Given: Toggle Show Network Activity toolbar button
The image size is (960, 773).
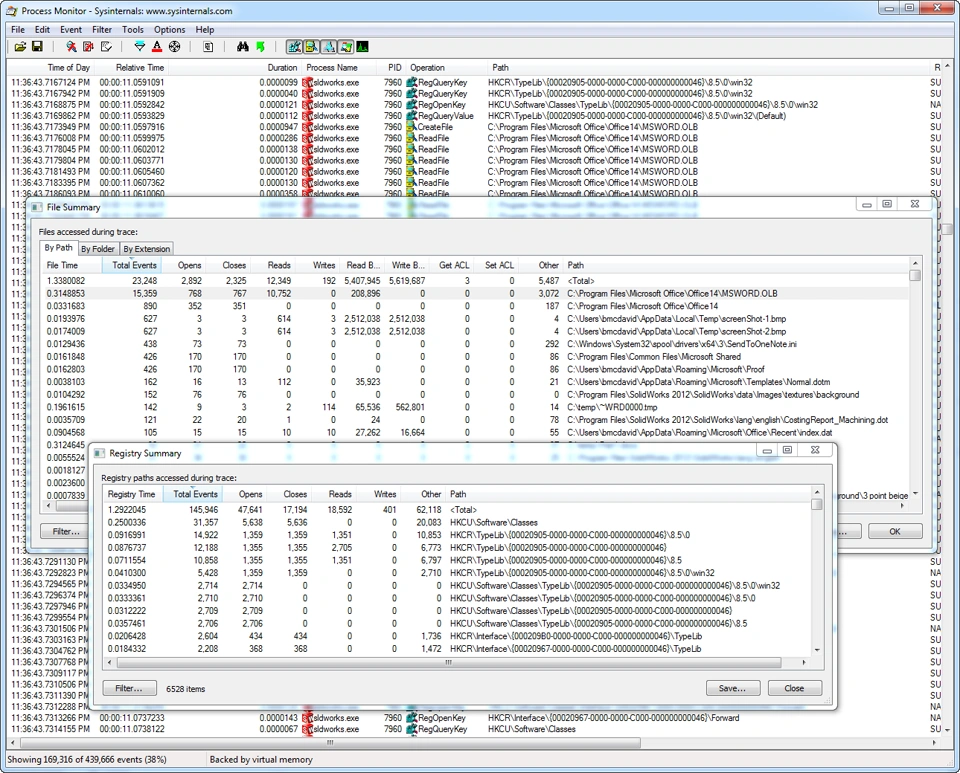Looking at the screenshot, I should (329, 47).
